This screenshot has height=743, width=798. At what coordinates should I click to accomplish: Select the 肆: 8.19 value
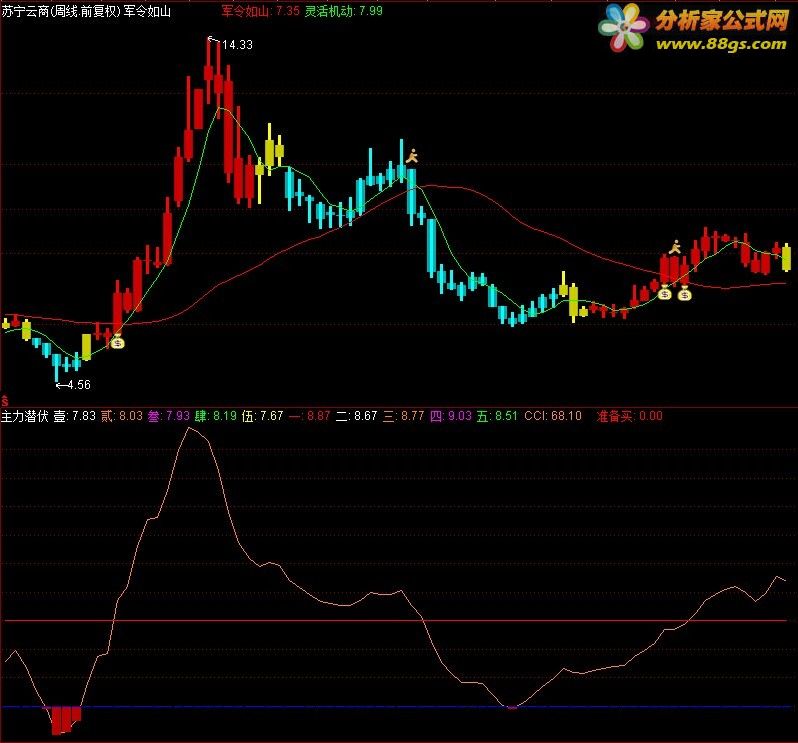pyautogui.click(x=216, y=416)
